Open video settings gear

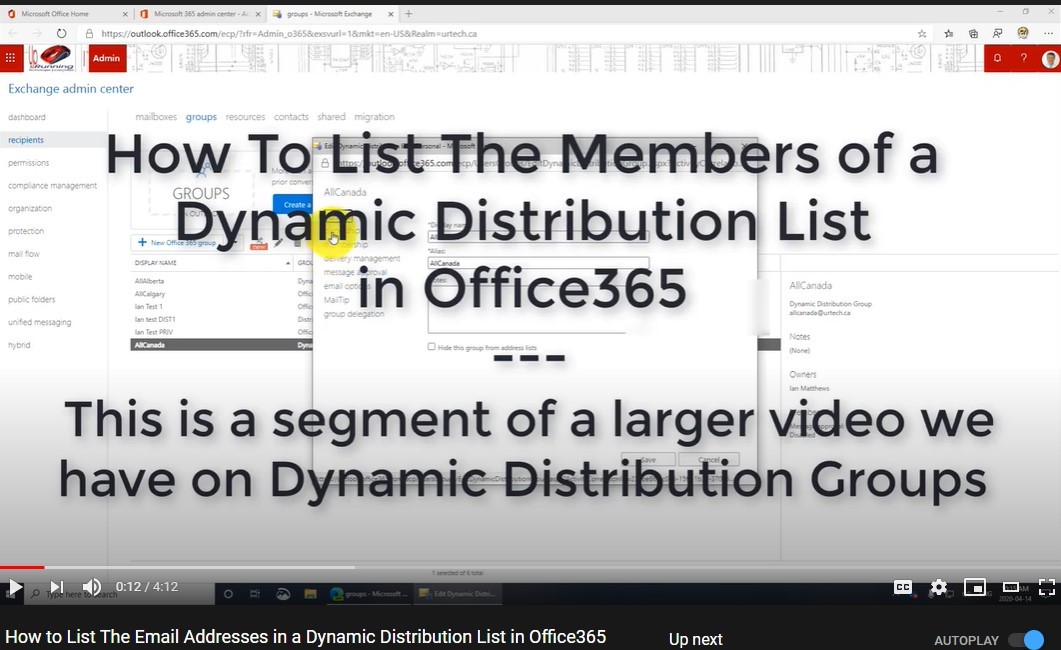[938, 587]
